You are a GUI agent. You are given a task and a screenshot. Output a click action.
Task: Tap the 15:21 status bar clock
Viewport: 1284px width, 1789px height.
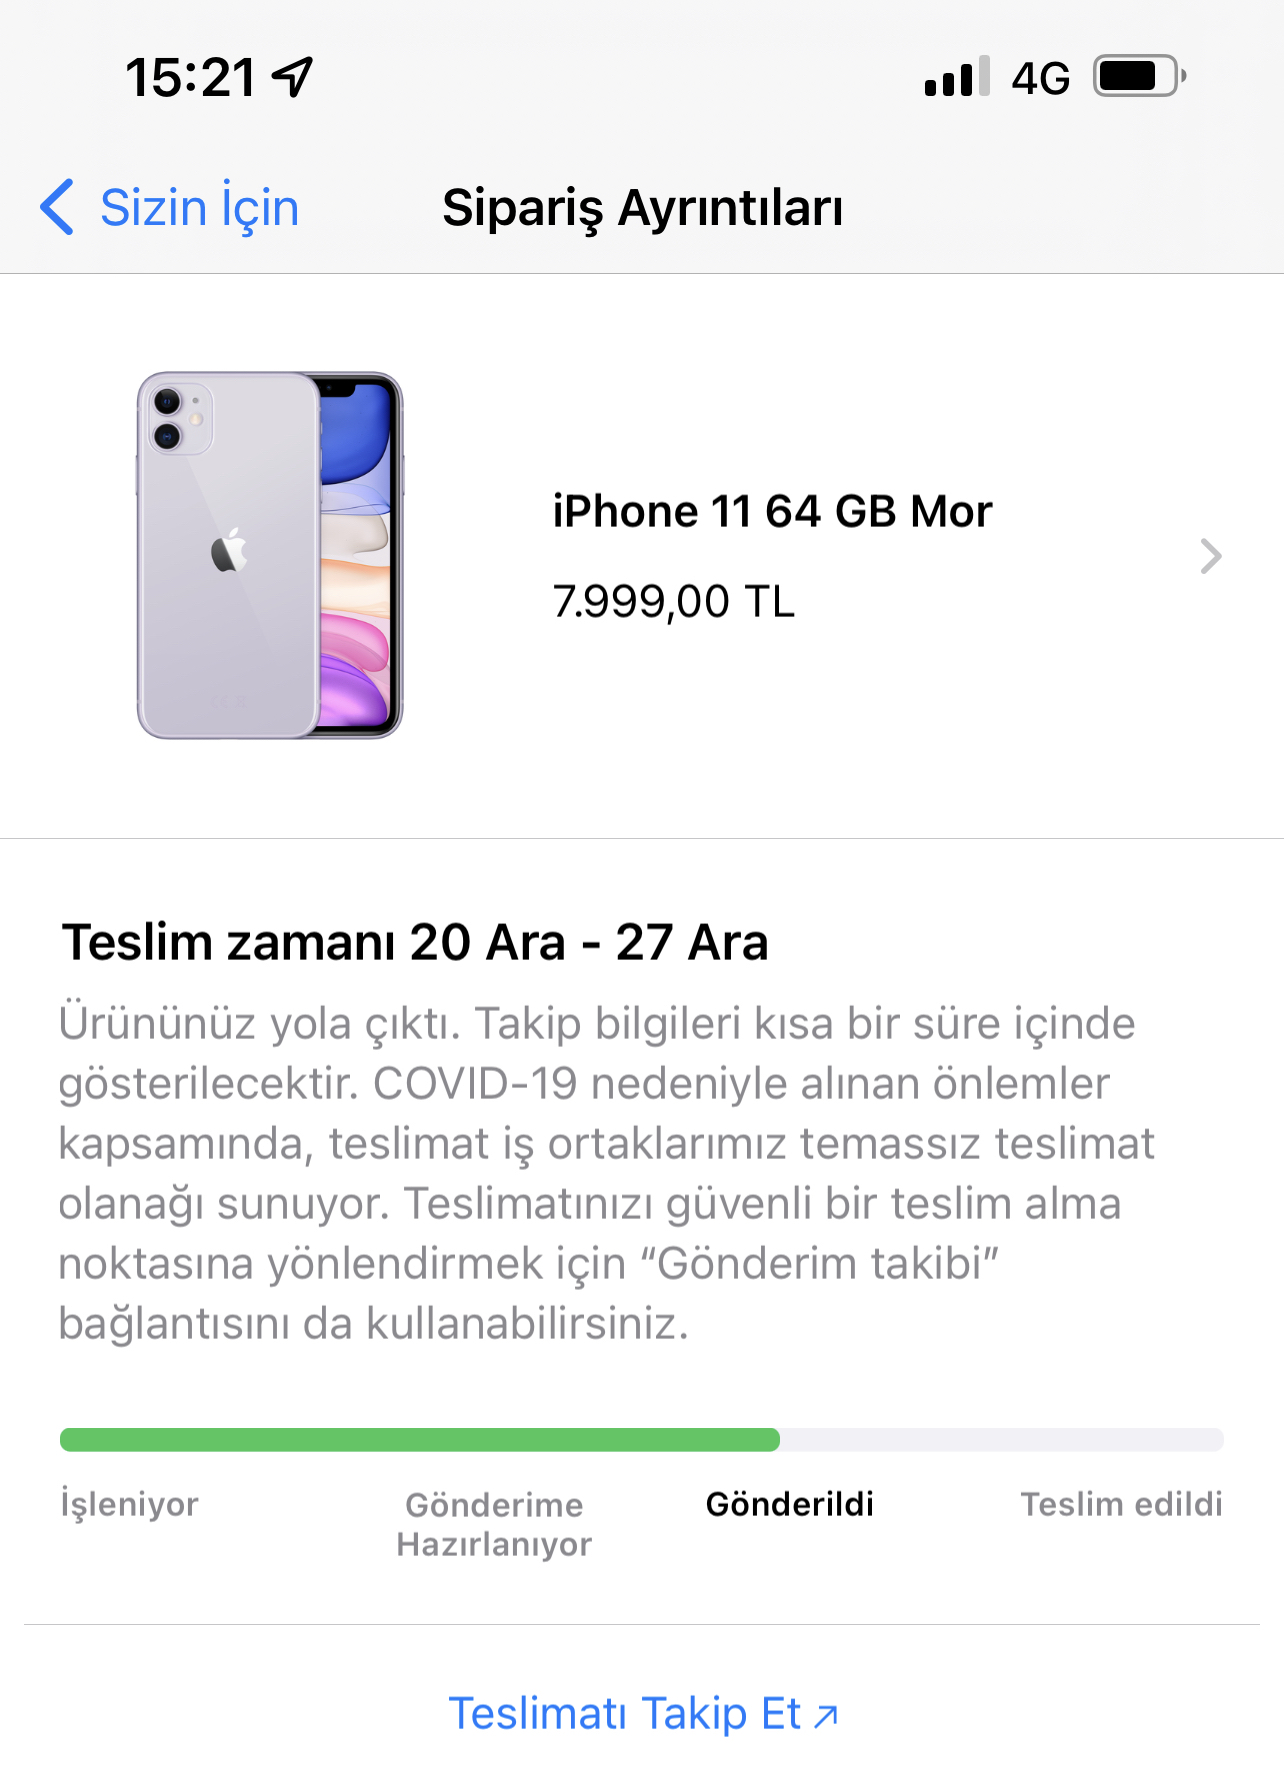[190, 77]
